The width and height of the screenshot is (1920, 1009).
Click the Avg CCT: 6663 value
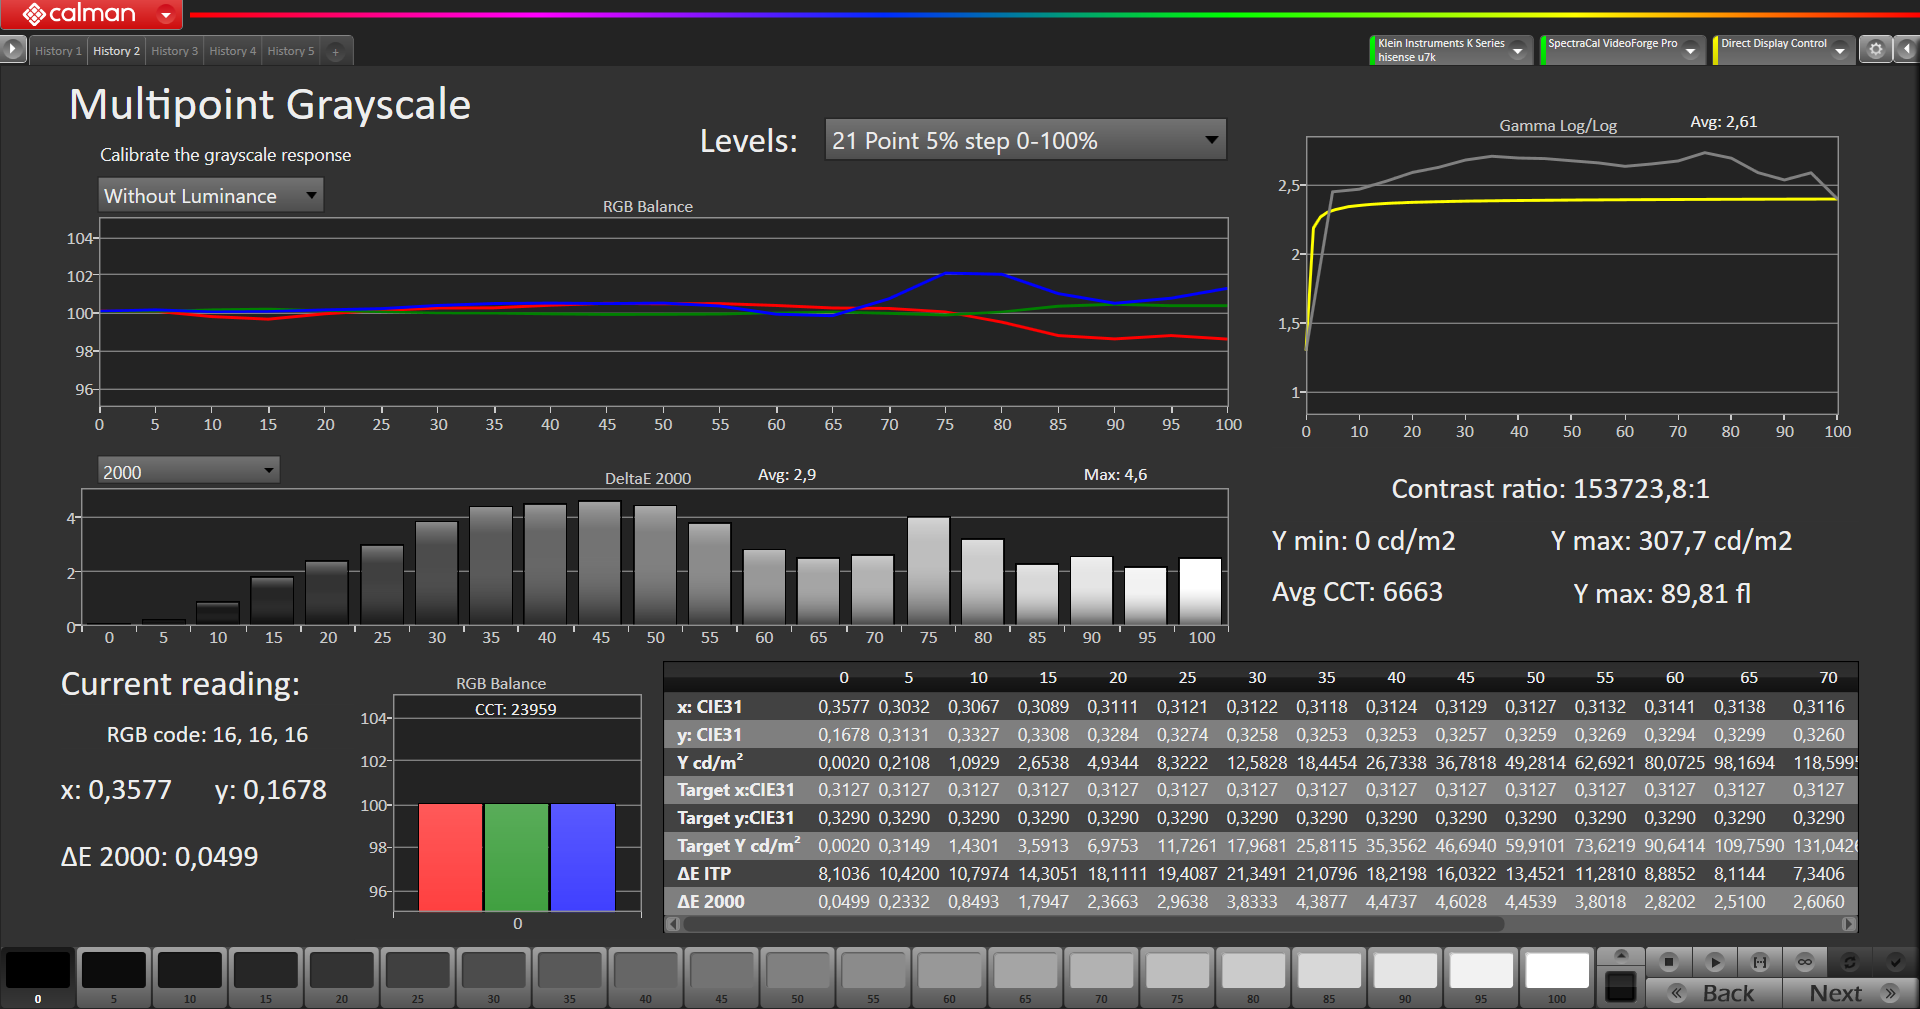1357,592
